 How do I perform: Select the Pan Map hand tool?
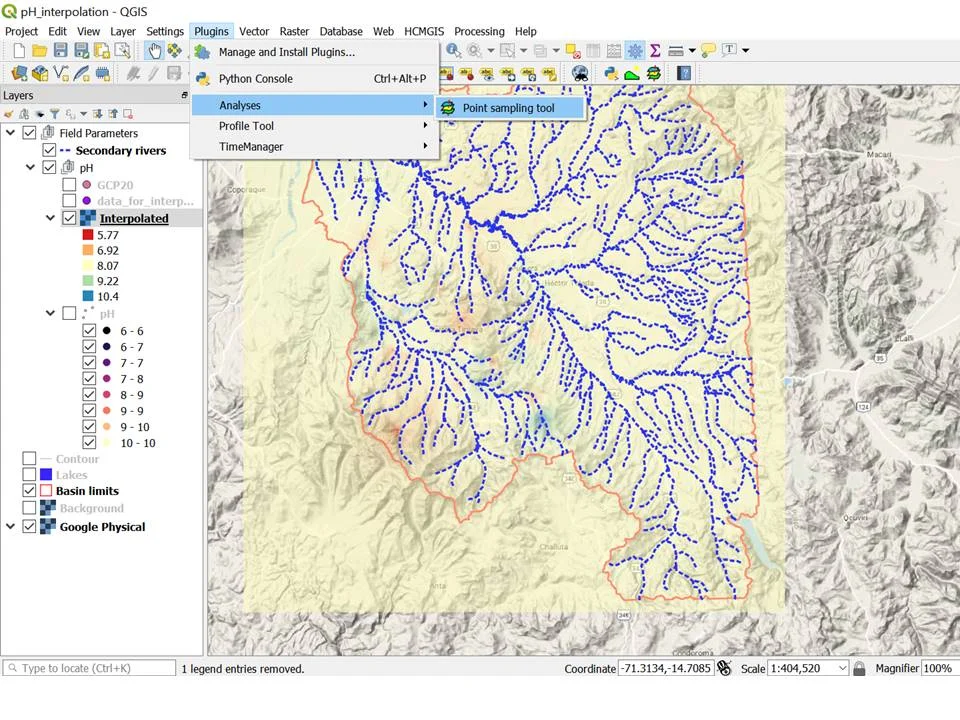pyautogui.click(x=154, y=51)
